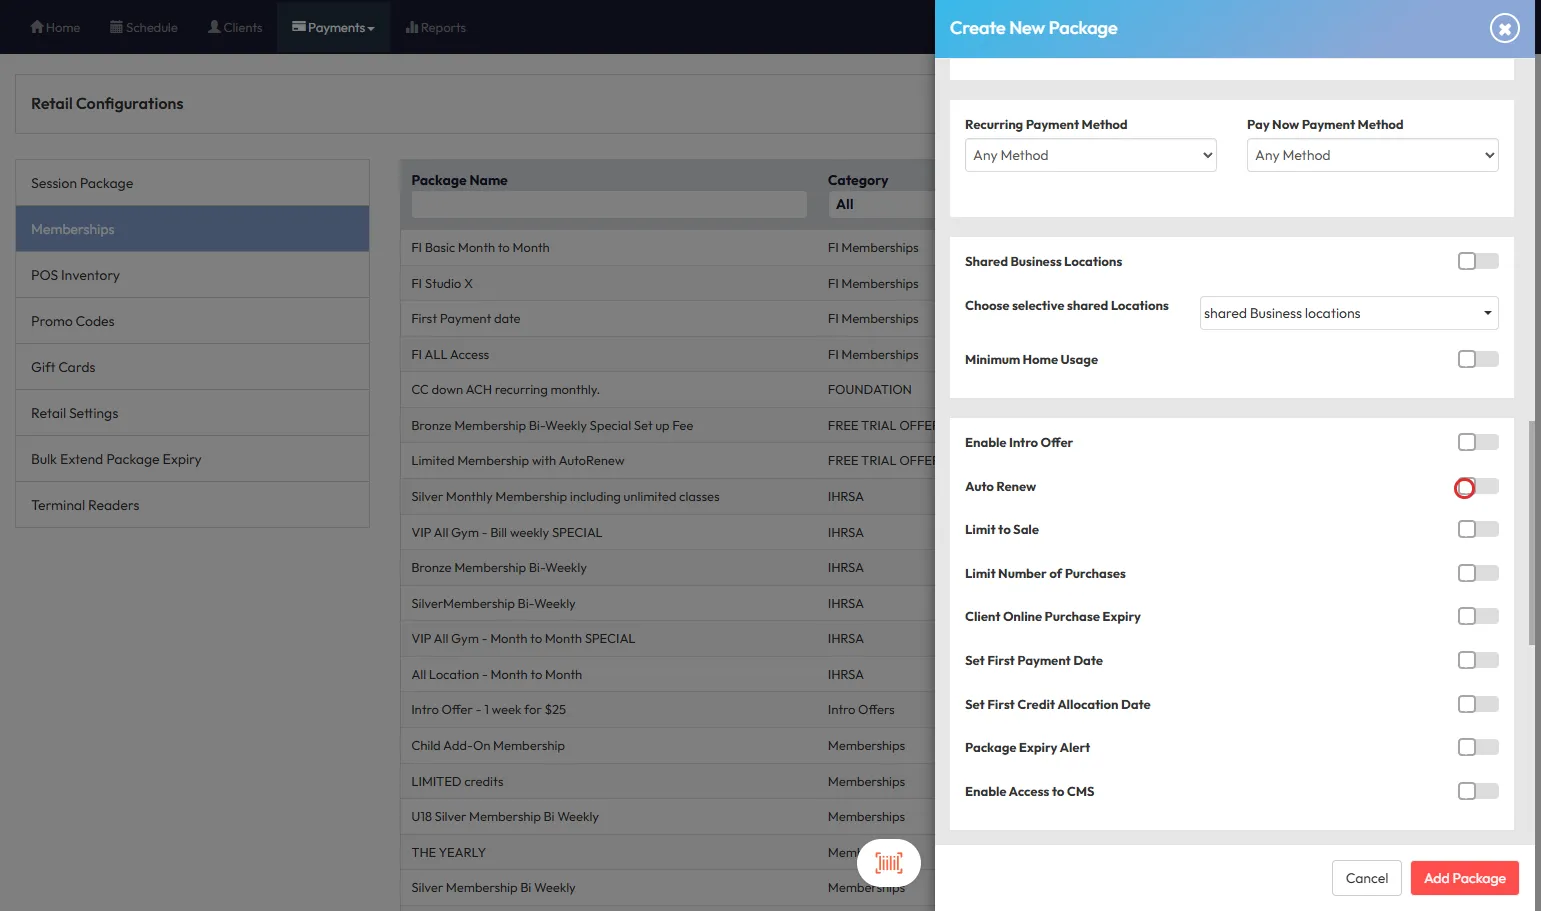The height and width of the screenshot is (911, 1541).
Task: Click the barcode scanner icon
Action: pyautogui.click(x=888, y=863)
